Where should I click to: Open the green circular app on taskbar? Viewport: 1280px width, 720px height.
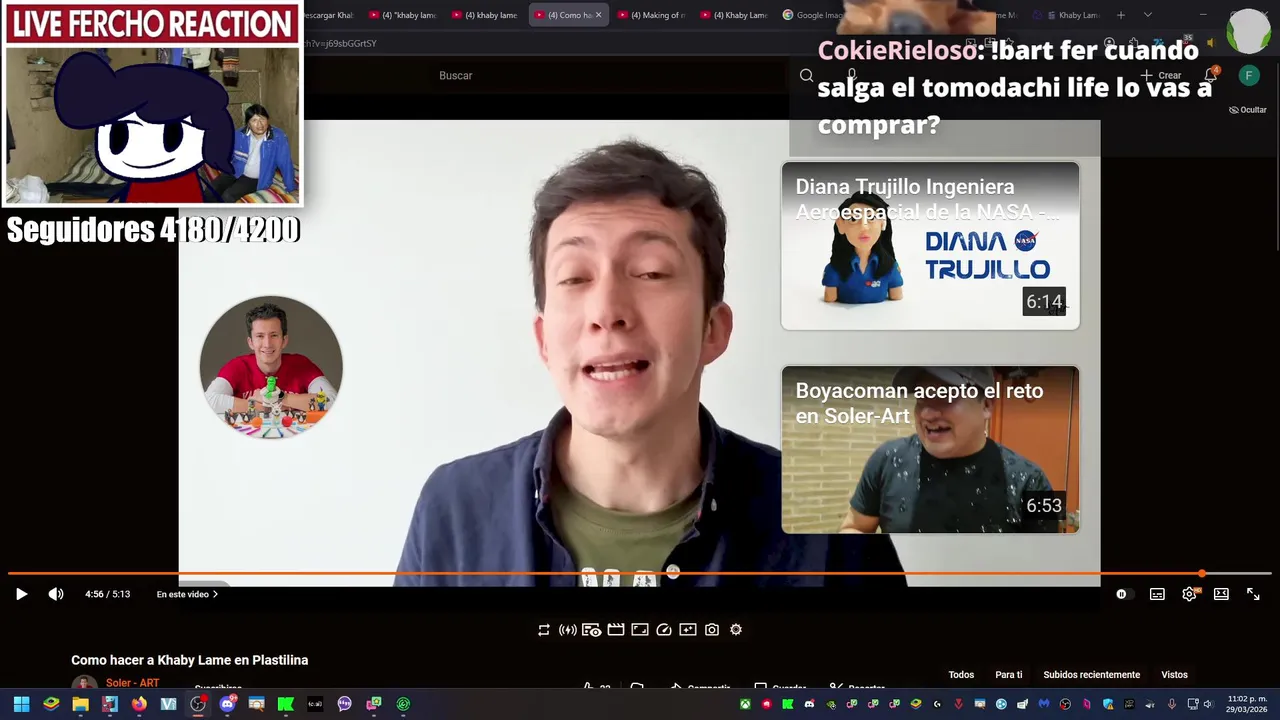tap(403, 704)
